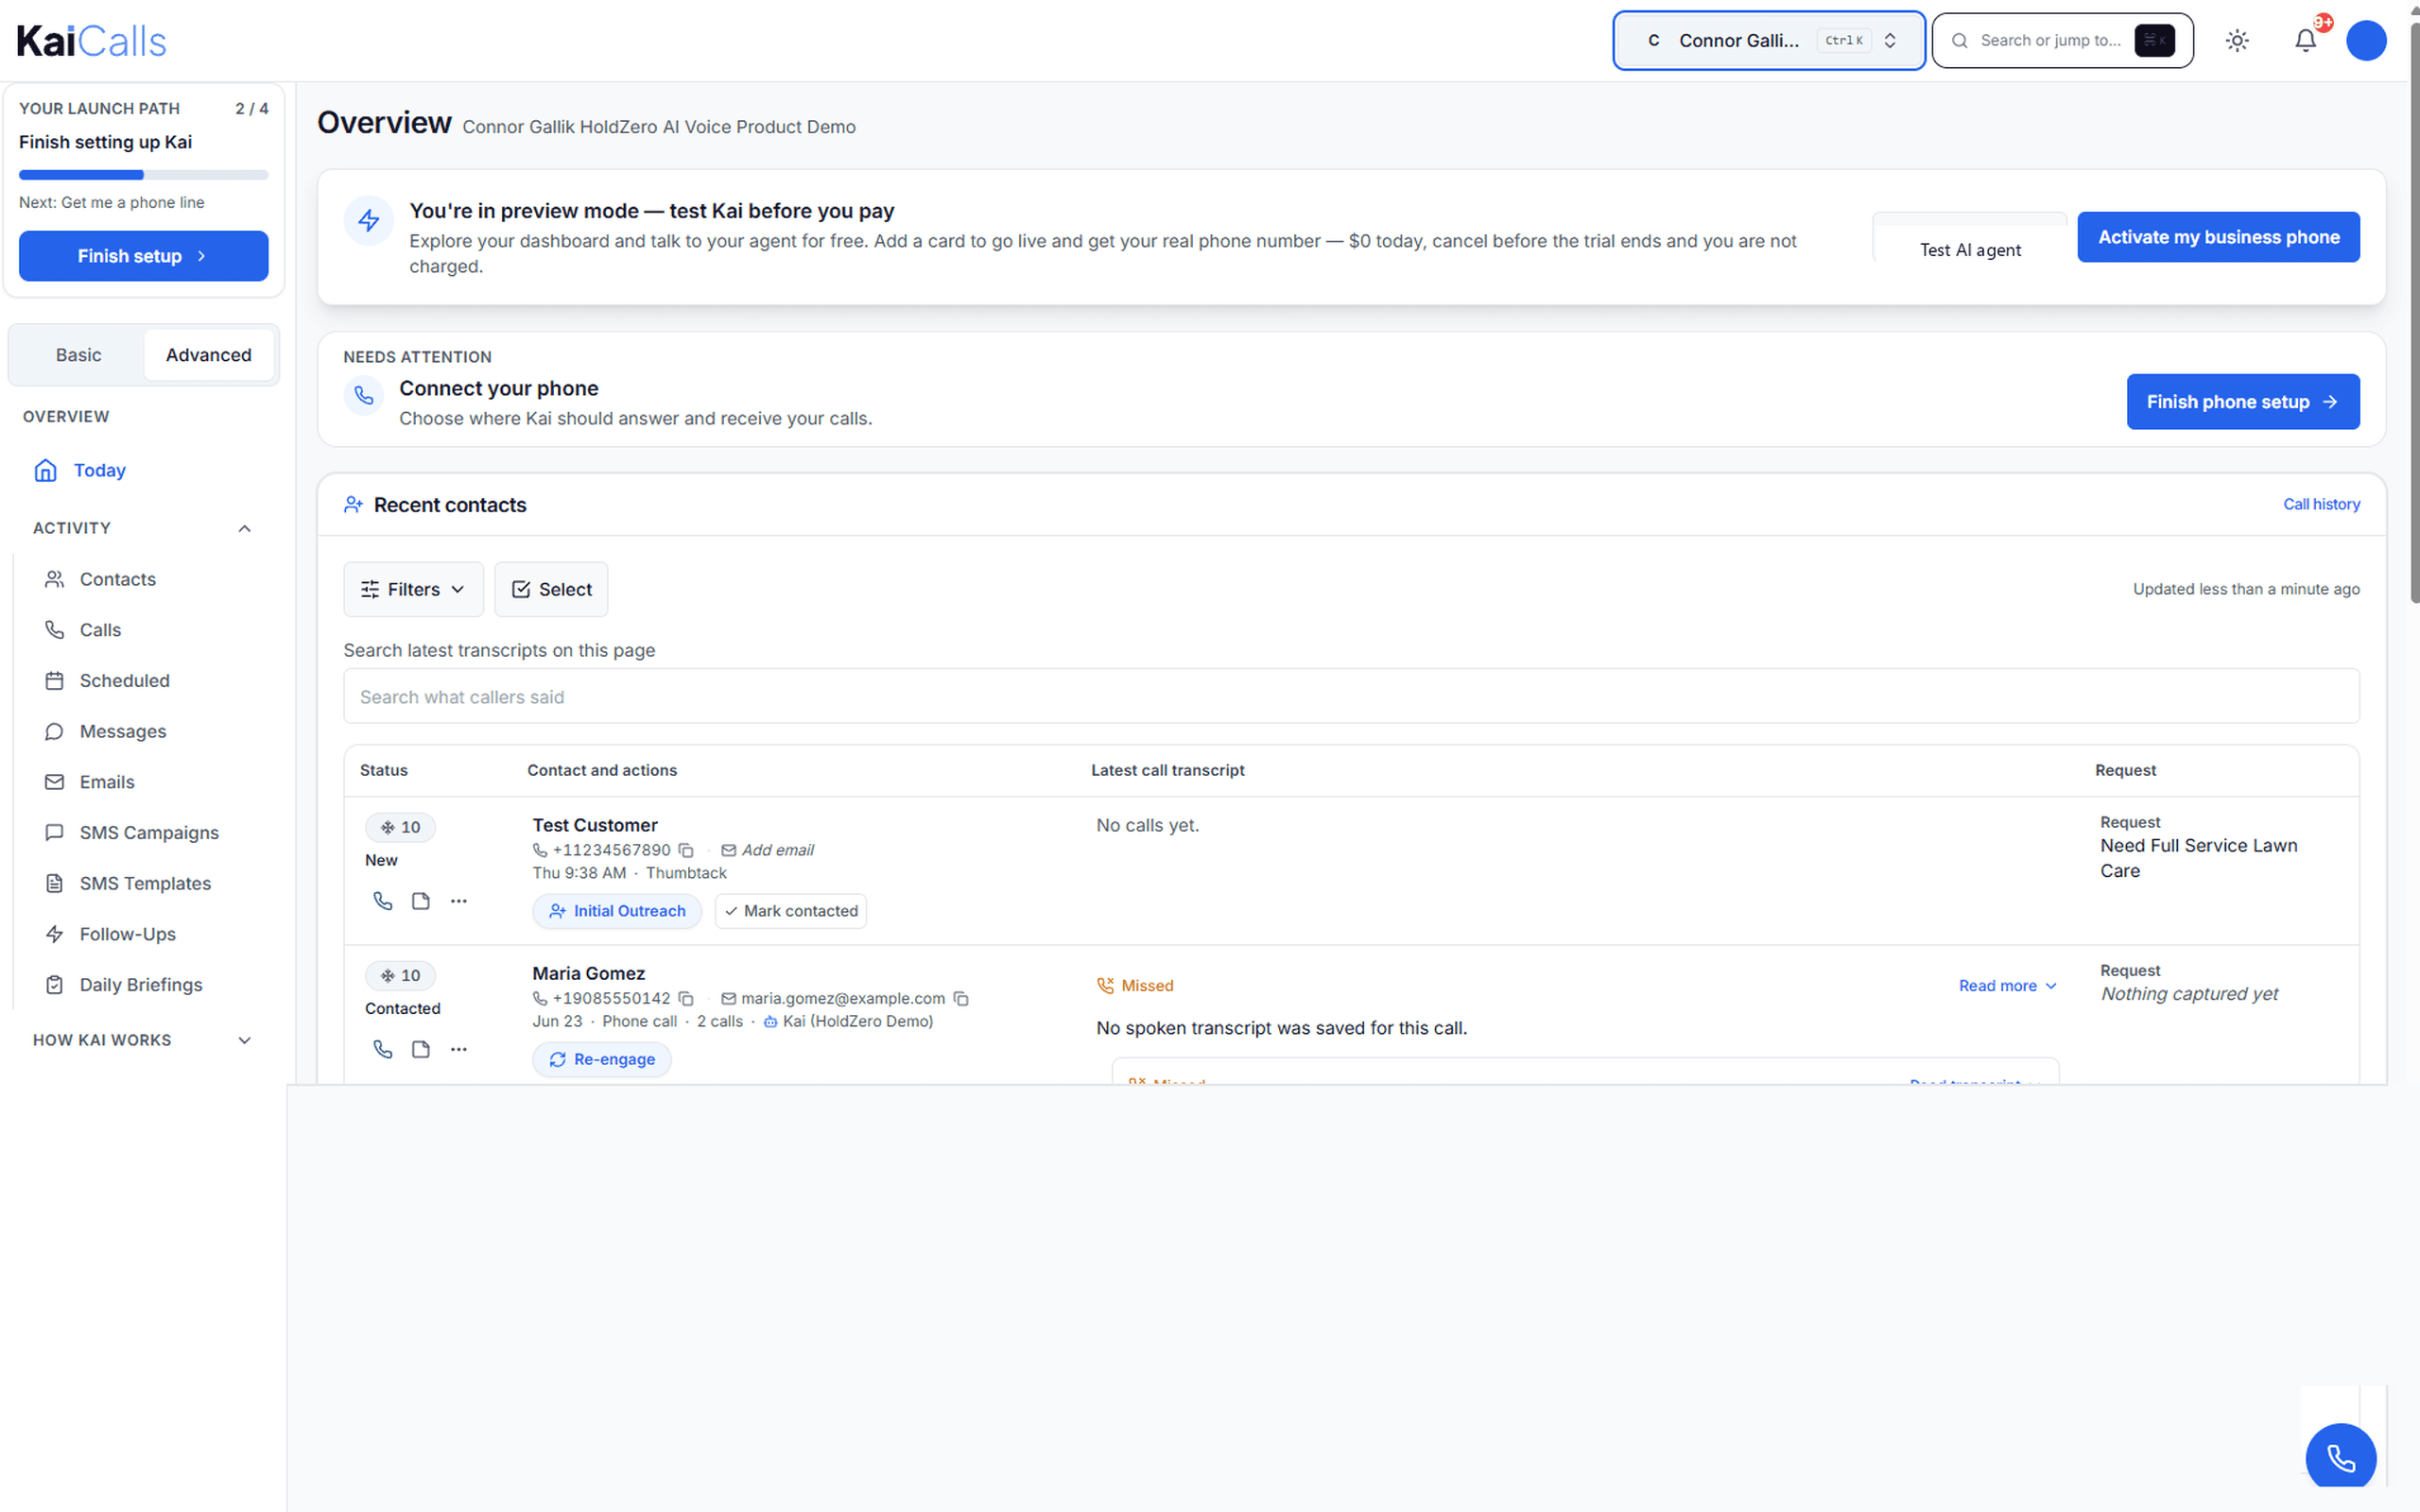
Task: Call Test Customer using the phone icon
Action: 383,901
